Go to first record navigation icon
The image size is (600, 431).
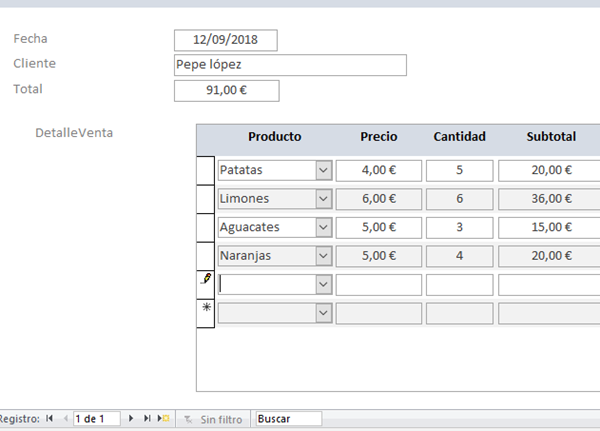point(49,418)
